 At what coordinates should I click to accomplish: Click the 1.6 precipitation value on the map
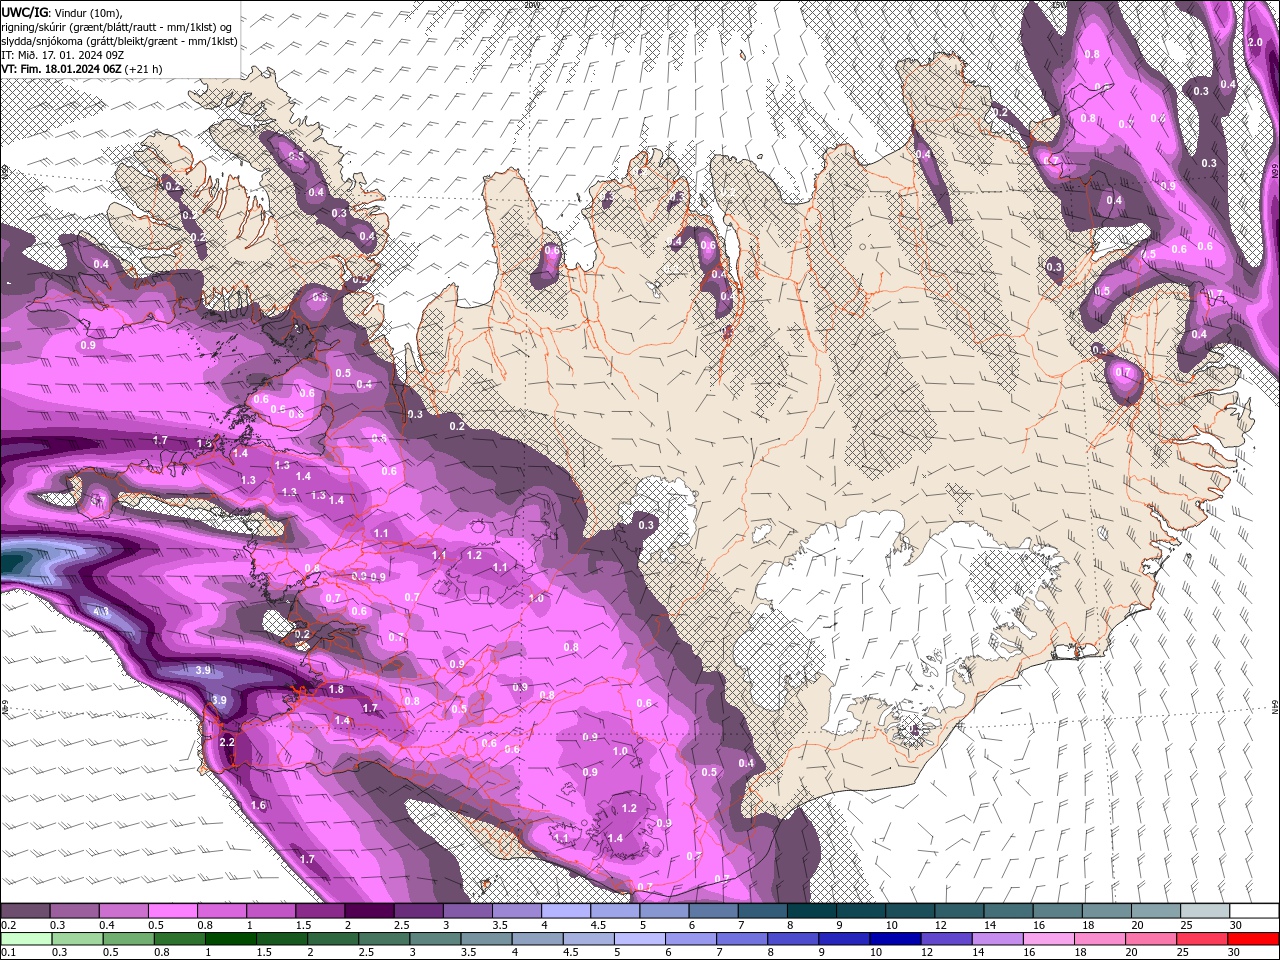(x=259, y=805)
